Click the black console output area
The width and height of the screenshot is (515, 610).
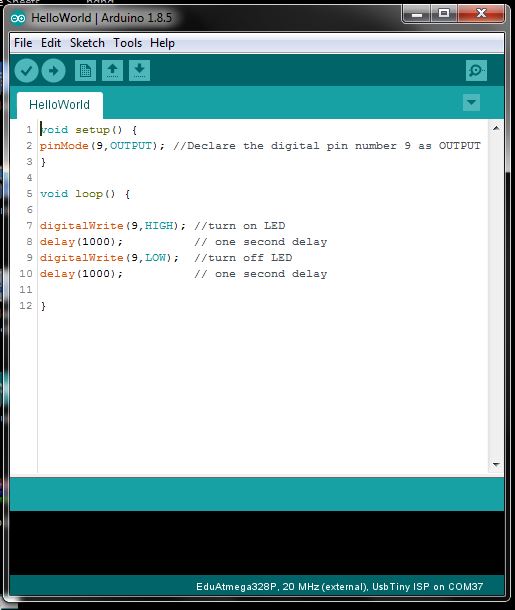coord(257,543)
